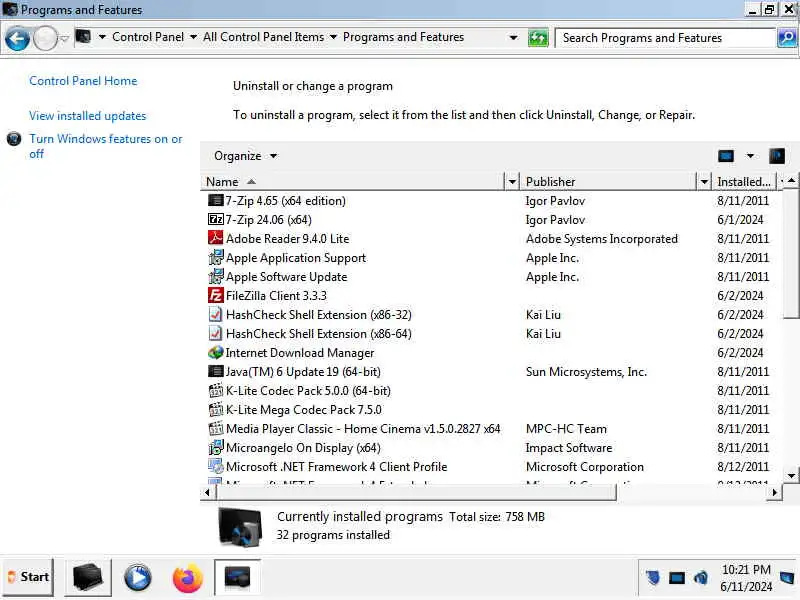Select Microangelo On Display (x64) icon
Screen dimensions: 800x600
point(216,447)
